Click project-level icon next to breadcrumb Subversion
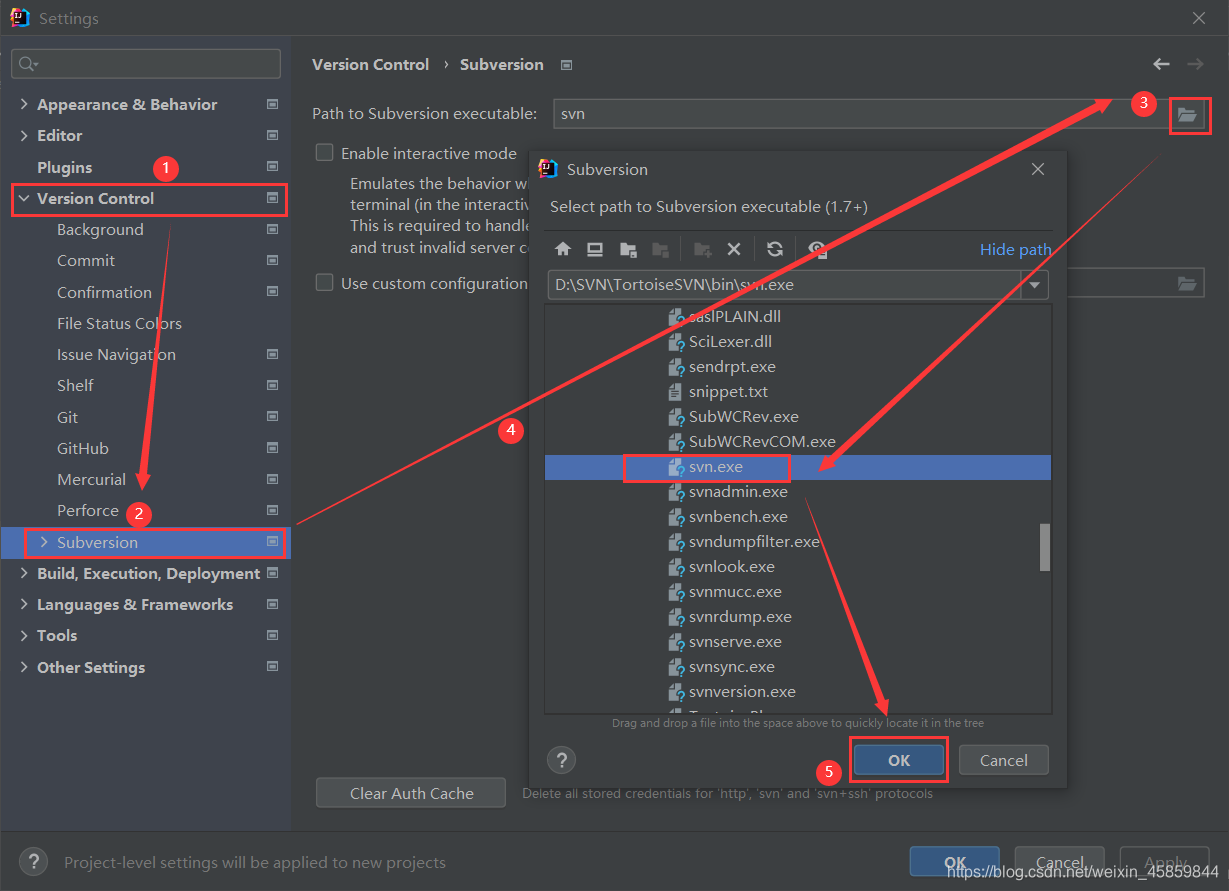Screen dimensions: 1229x891 tap(566, 65)
